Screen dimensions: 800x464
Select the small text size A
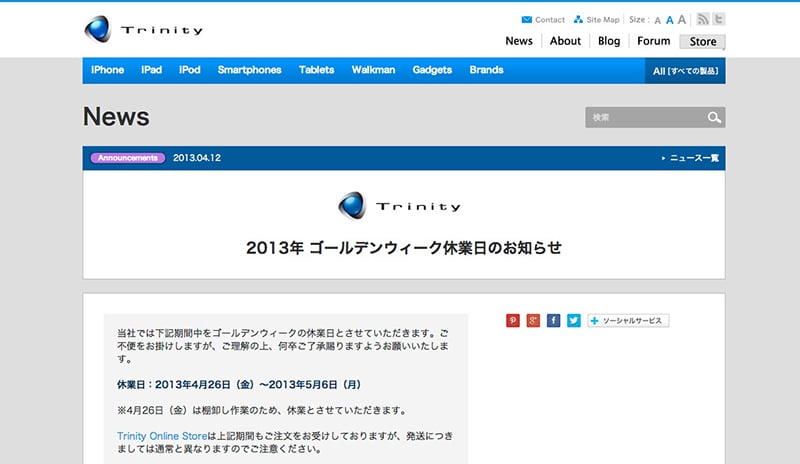click(657, 20)
